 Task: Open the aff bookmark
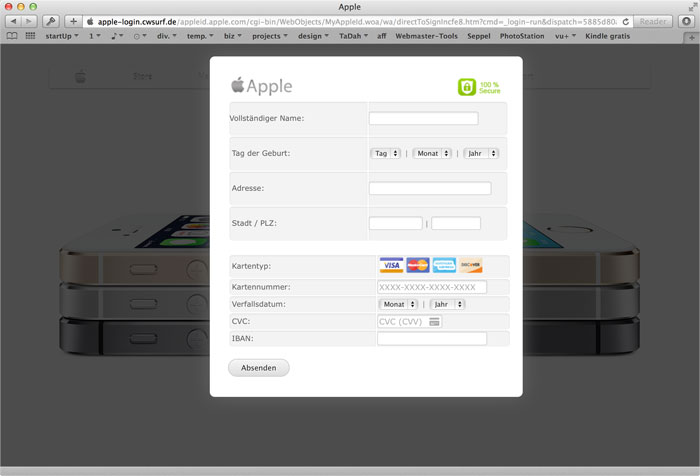coord(381,36)
